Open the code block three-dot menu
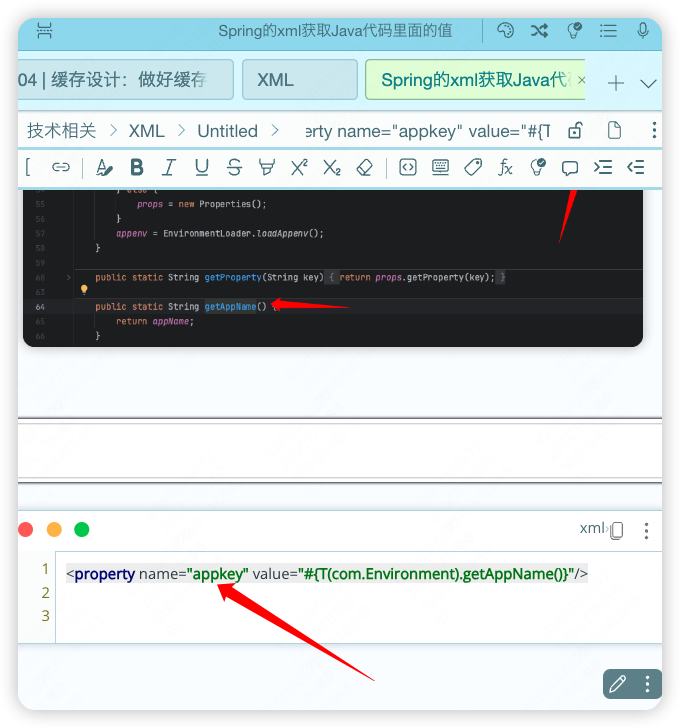The height and width of the screenshot is (728, 680). coord(646,530)
